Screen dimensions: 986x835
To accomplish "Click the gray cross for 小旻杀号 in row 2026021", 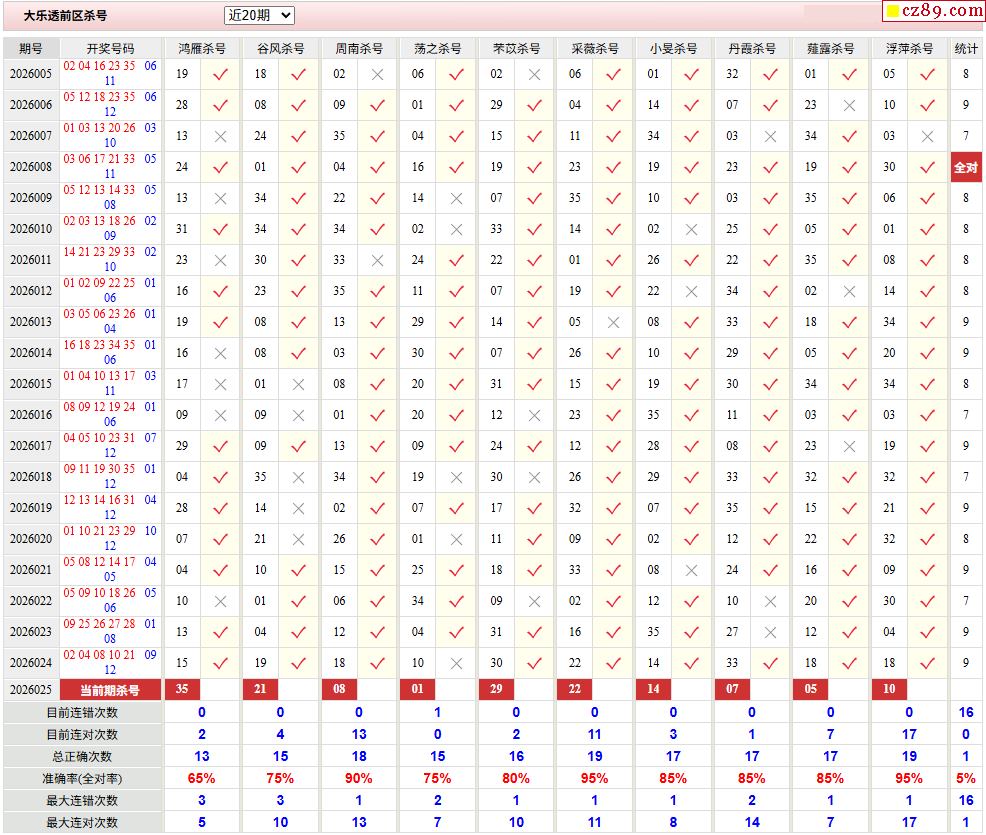I will 691,570.
